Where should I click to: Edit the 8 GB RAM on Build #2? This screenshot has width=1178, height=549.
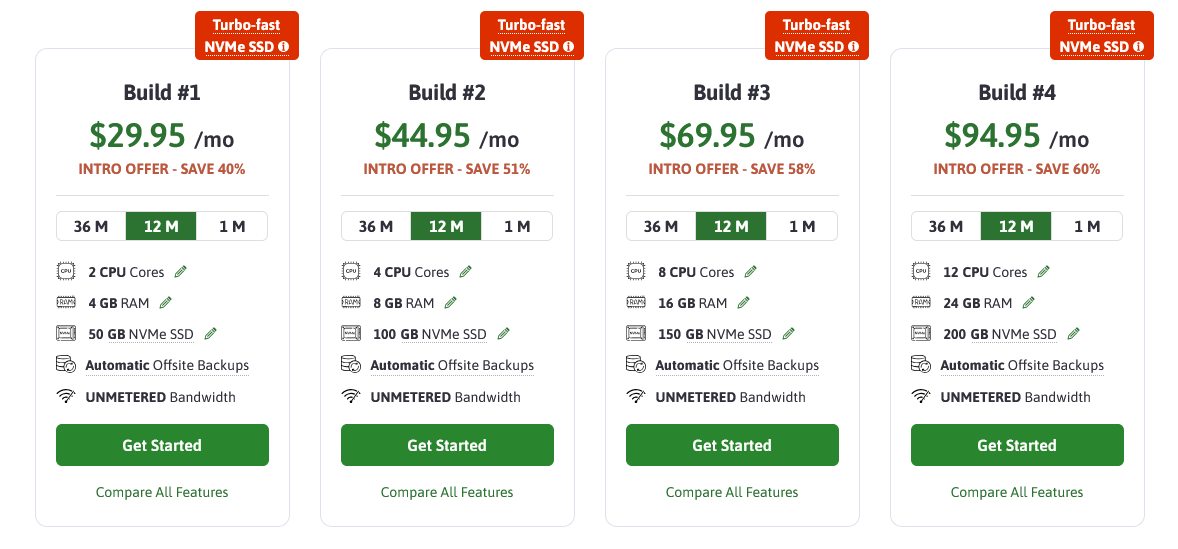pos(451,303)
